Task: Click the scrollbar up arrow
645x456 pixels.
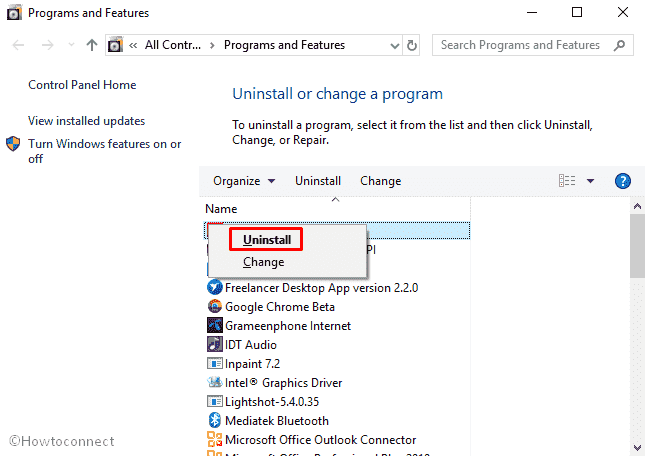Action: pos(637,206)
